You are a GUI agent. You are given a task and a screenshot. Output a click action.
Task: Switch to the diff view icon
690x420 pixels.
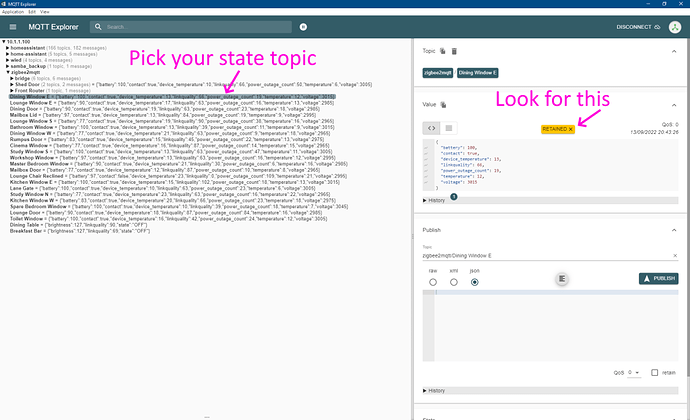coord(448,128)
